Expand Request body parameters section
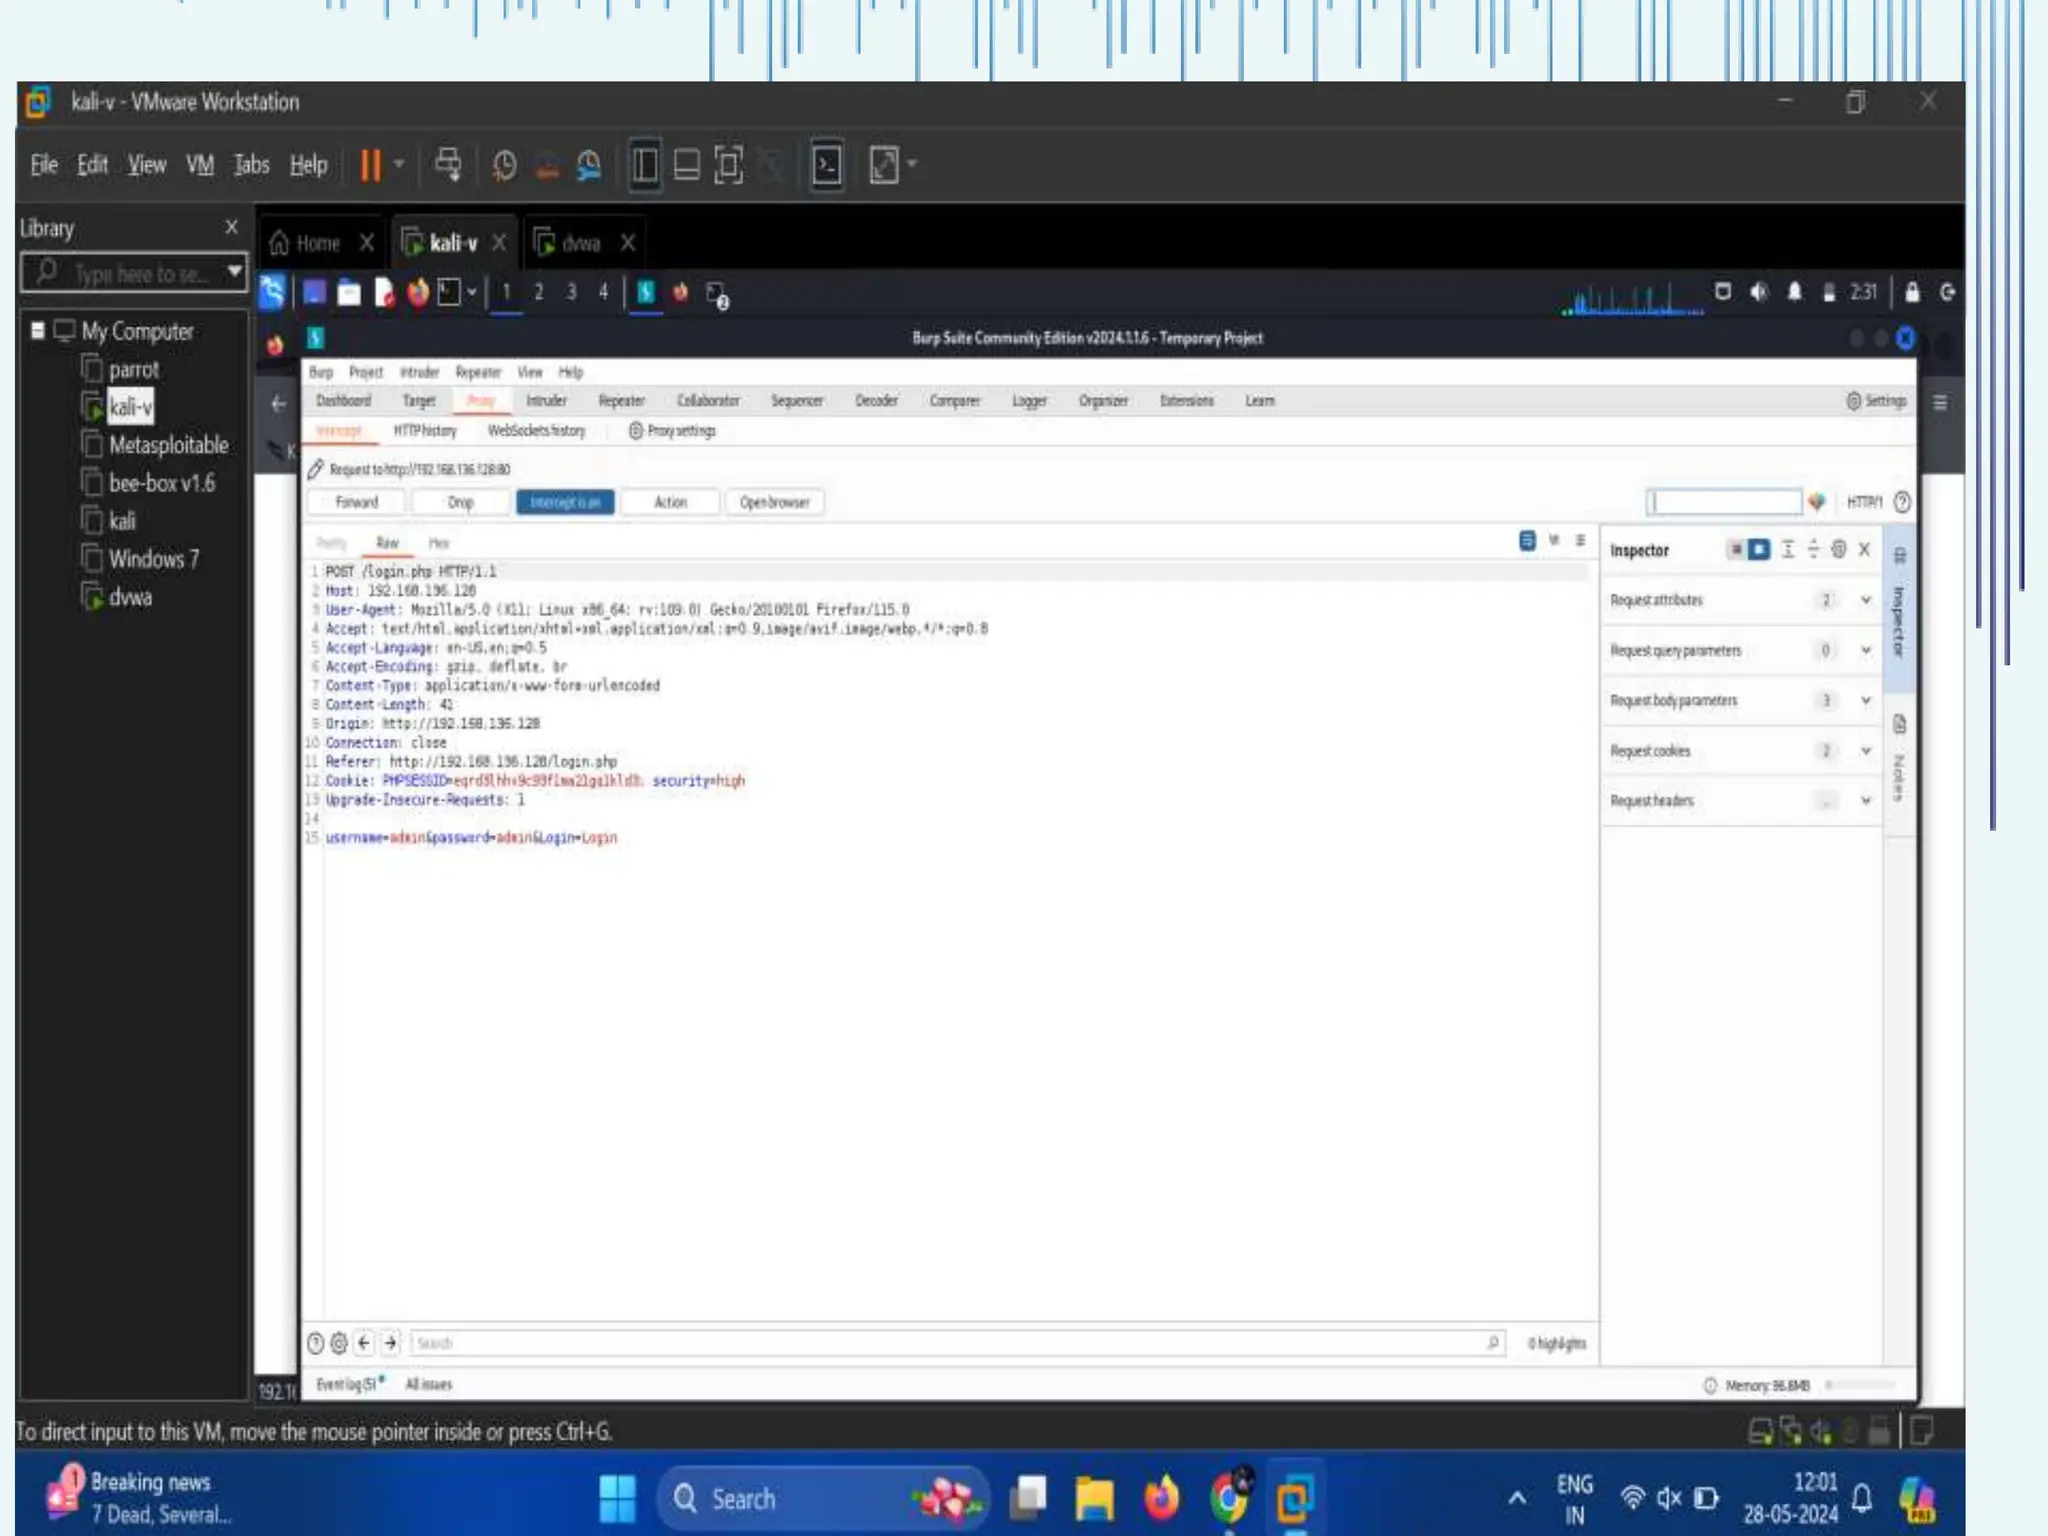 pyautogui.click(x=1865, y=700)
